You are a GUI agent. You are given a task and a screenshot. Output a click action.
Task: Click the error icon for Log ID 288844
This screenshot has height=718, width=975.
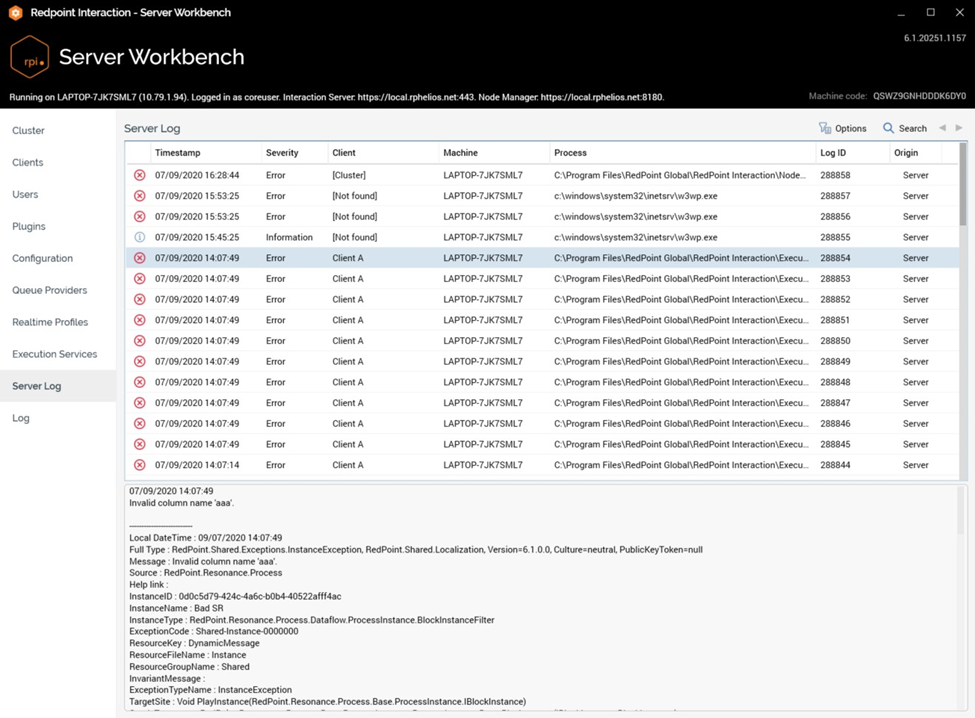[139, 465]
